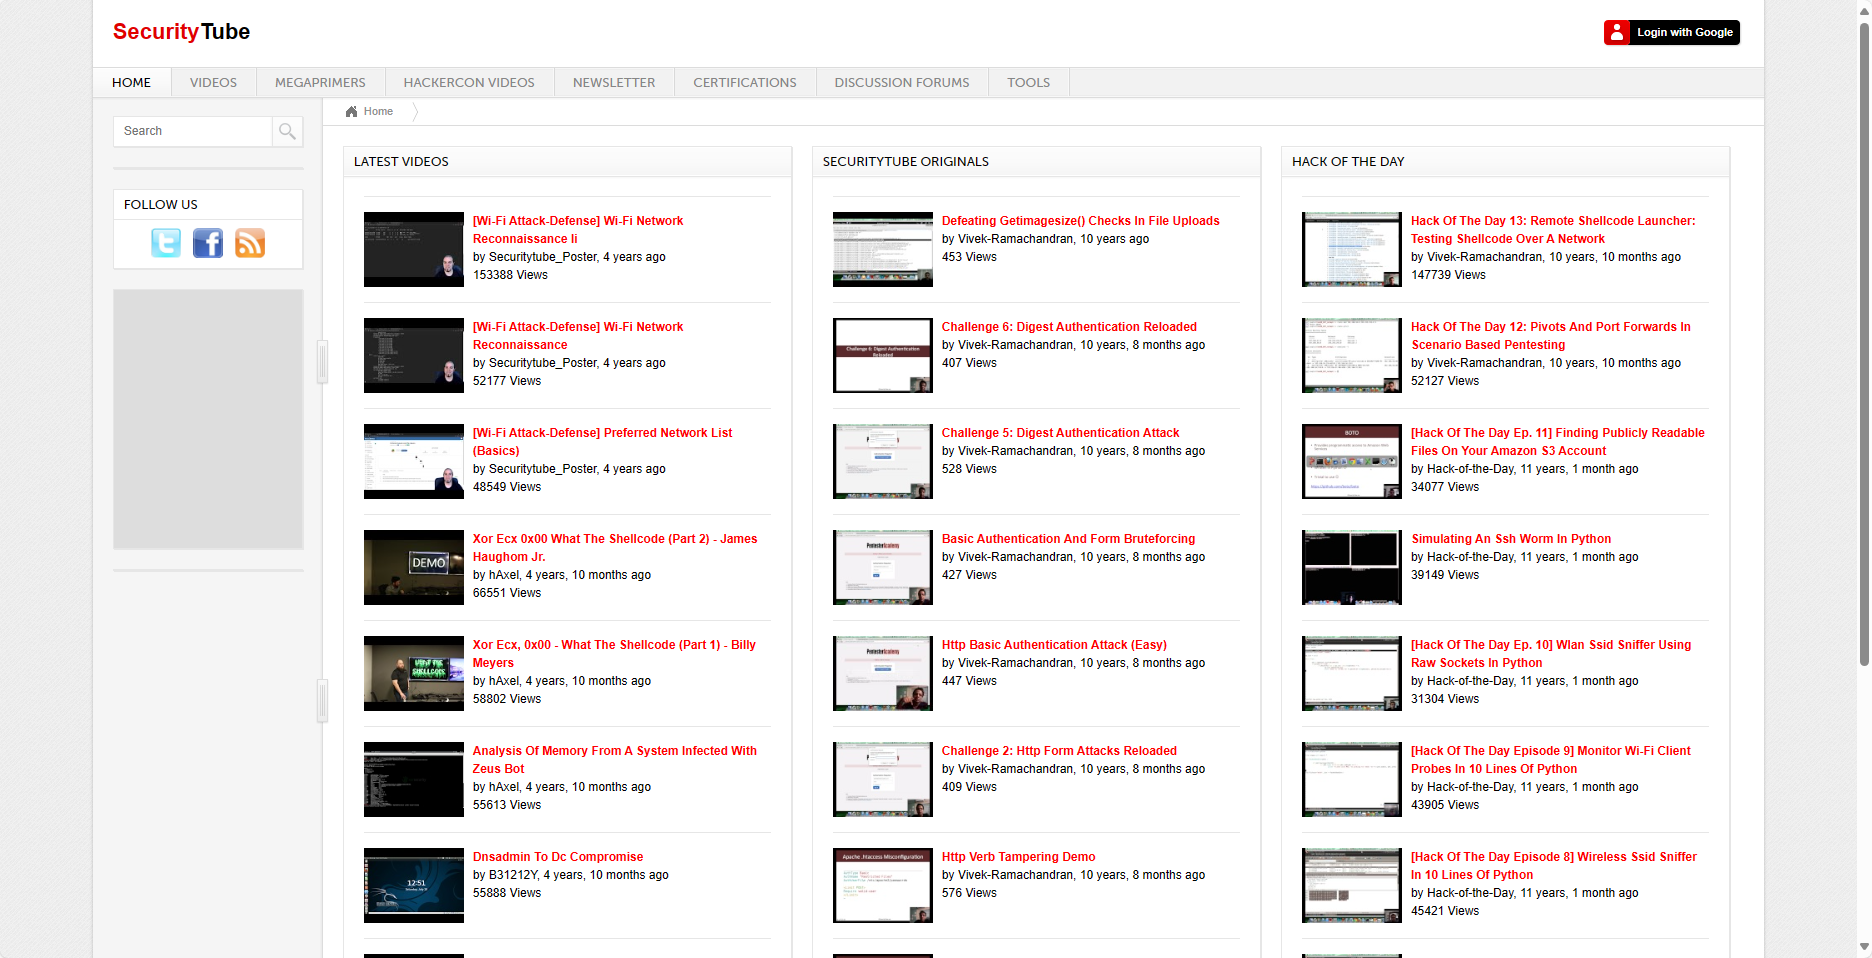Viewport: 1872px width, 958px height.
Task: Open the MEGAPRIMERS menu tab
Action: tap(321, 82)
